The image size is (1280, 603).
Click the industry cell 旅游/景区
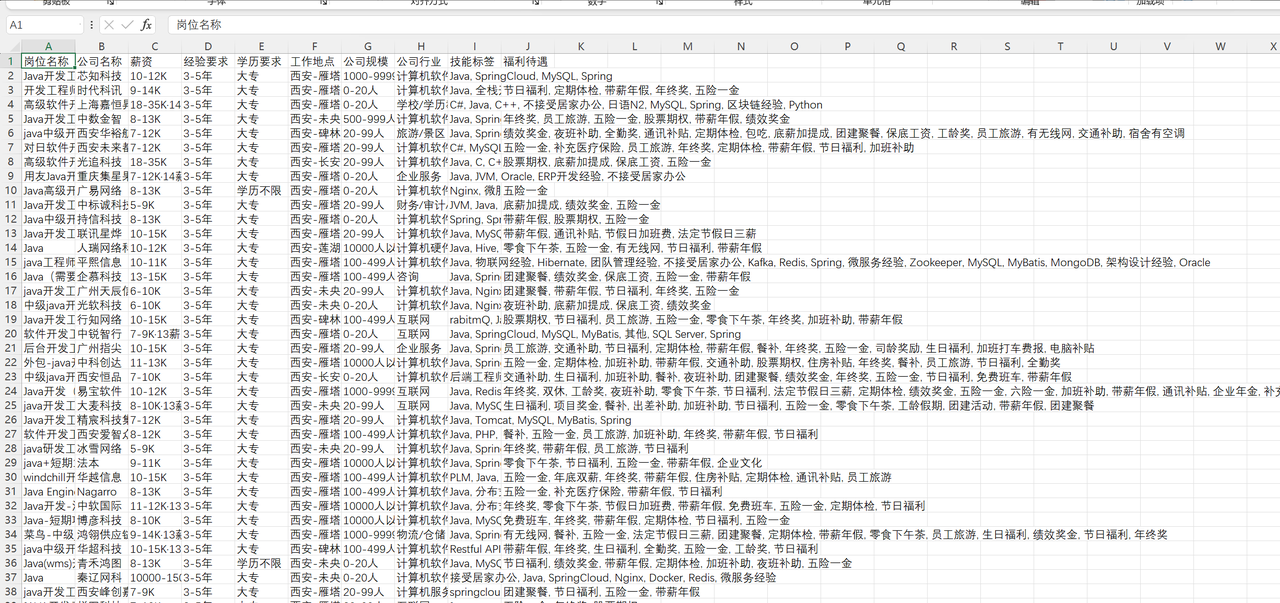pos(422,133)
